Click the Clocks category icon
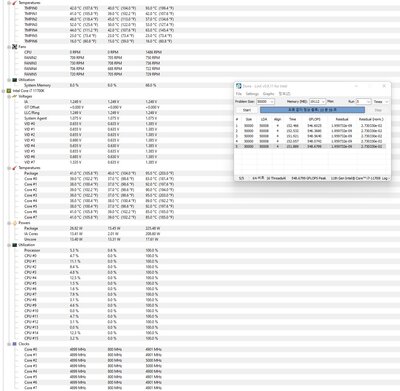This screenshot has width=400, height=391. pos(14,344)
